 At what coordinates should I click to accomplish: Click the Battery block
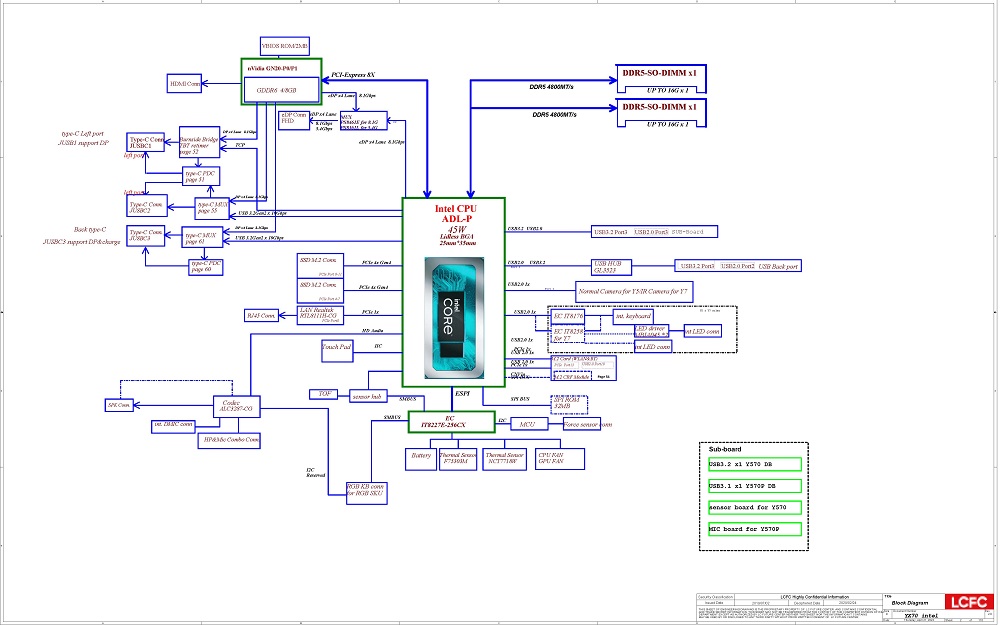[x=421, y=459]
